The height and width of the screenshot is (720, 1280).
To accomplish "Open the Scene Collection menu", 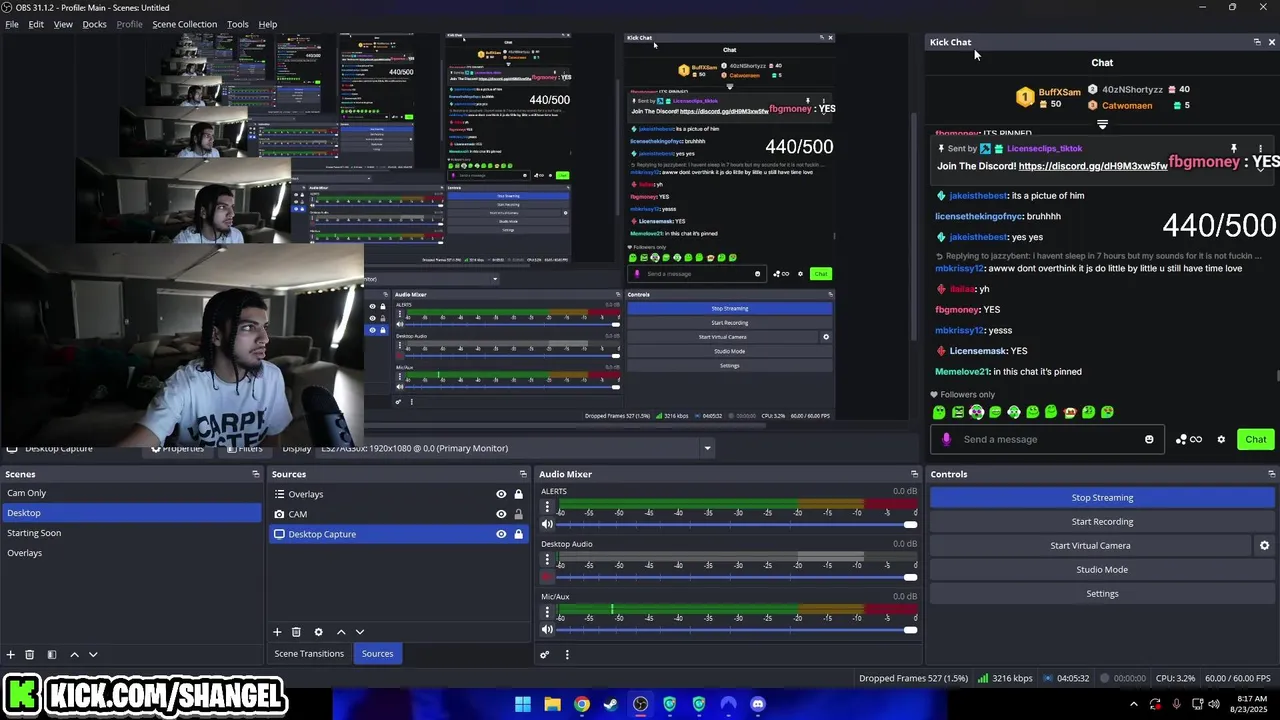I will [x=184, y=24].
